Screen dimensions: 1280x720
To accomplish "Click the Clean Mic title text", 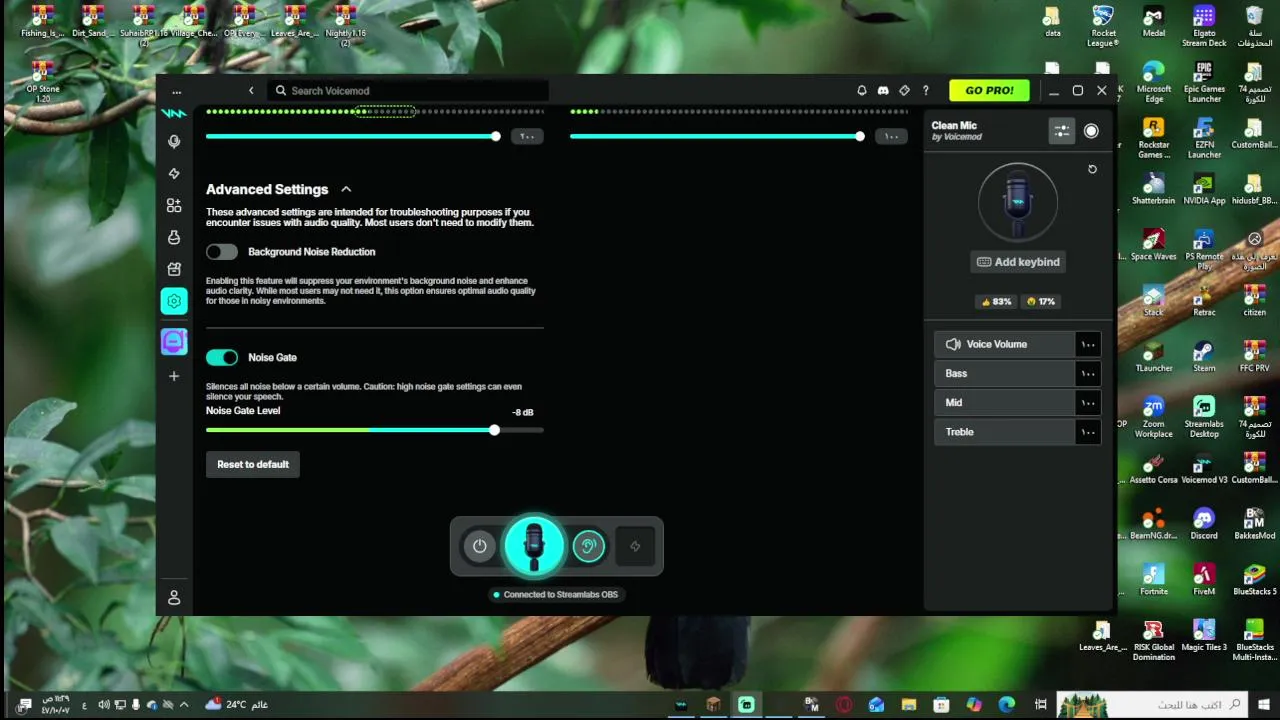I will (954, 126).
